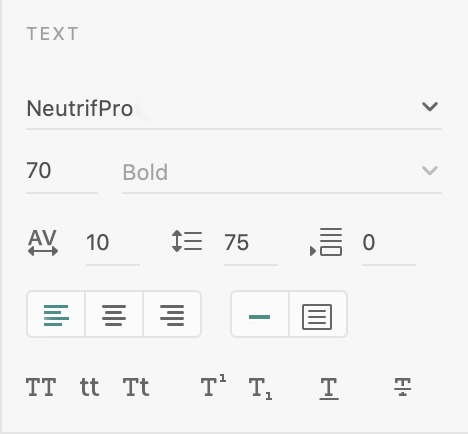The height and width of the screenshot is (434, 468).
Task: Apply lowercase tt text transform
Action: pos(89,387)
